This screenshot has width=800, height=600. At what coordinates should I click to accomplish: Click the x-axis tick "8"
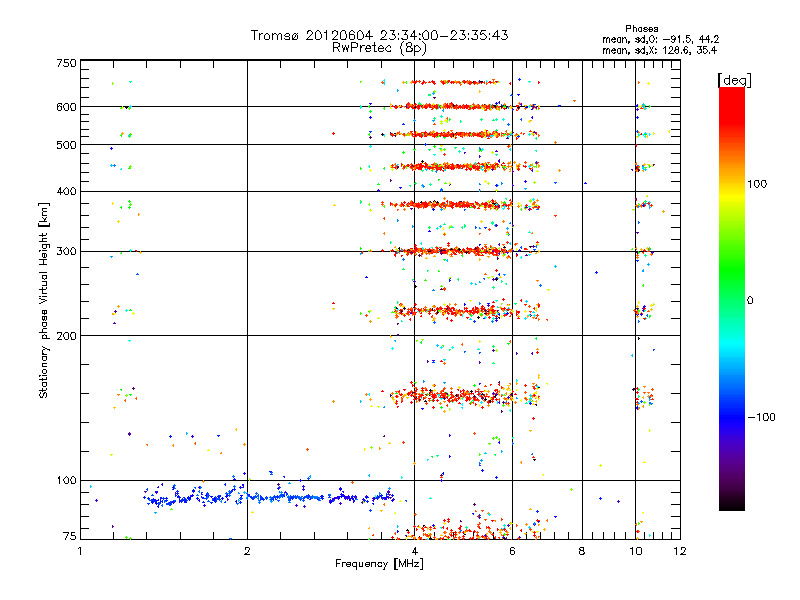[x=582, y=551]
